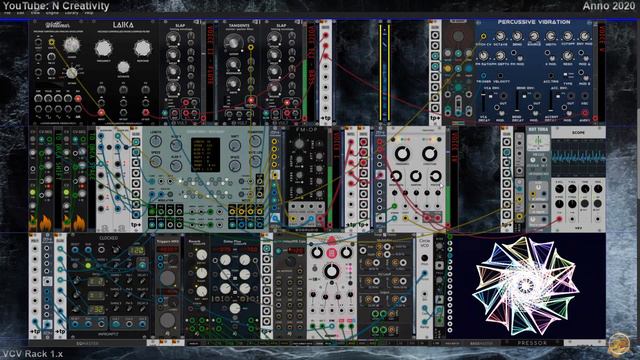
Task: Click the octave selector knob on the oscillator left of LAIKA
Action: click(x=72, y=73)
